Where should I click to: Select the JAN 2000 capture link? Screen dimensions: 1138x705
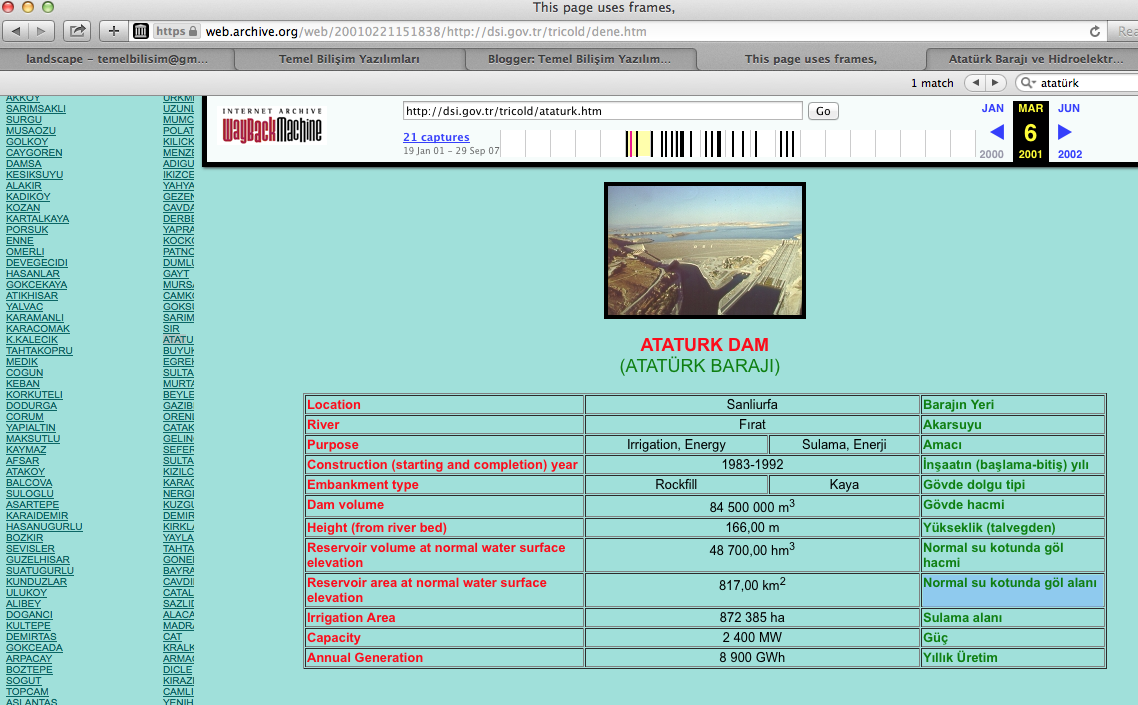(x=992, y=108)
